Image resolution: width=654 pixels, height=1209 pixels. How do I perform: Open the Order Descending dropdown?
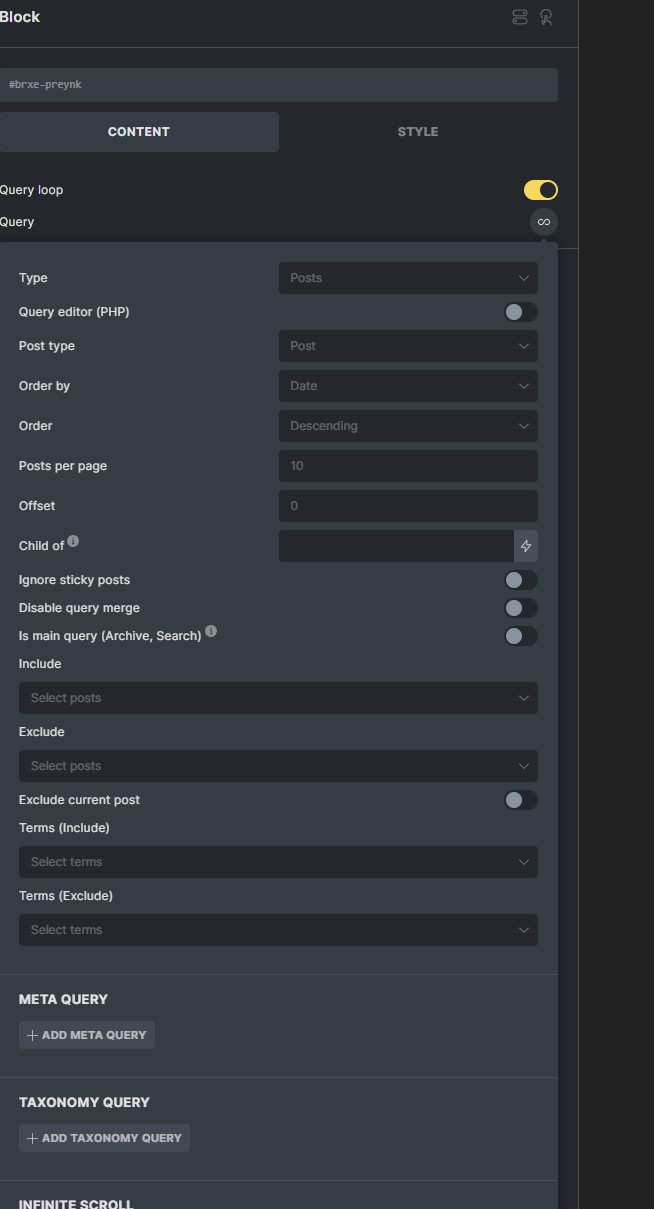tap(408, 426)
